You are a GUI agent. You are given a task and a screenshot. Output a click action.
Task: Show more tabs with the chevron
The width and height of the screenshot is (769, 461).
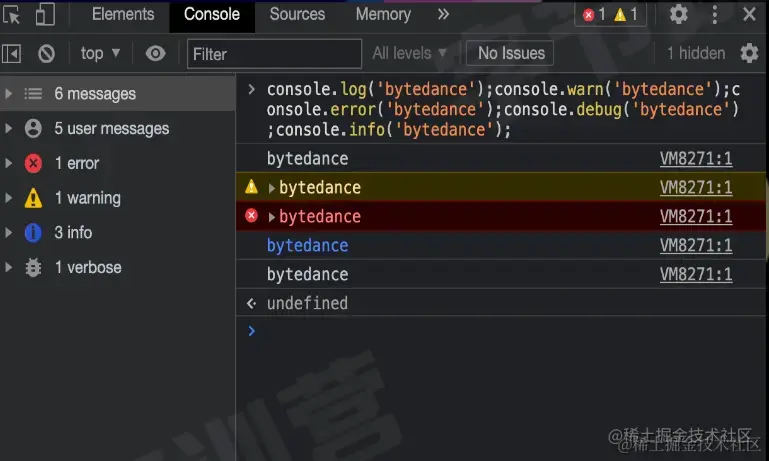tap(443, 15)
